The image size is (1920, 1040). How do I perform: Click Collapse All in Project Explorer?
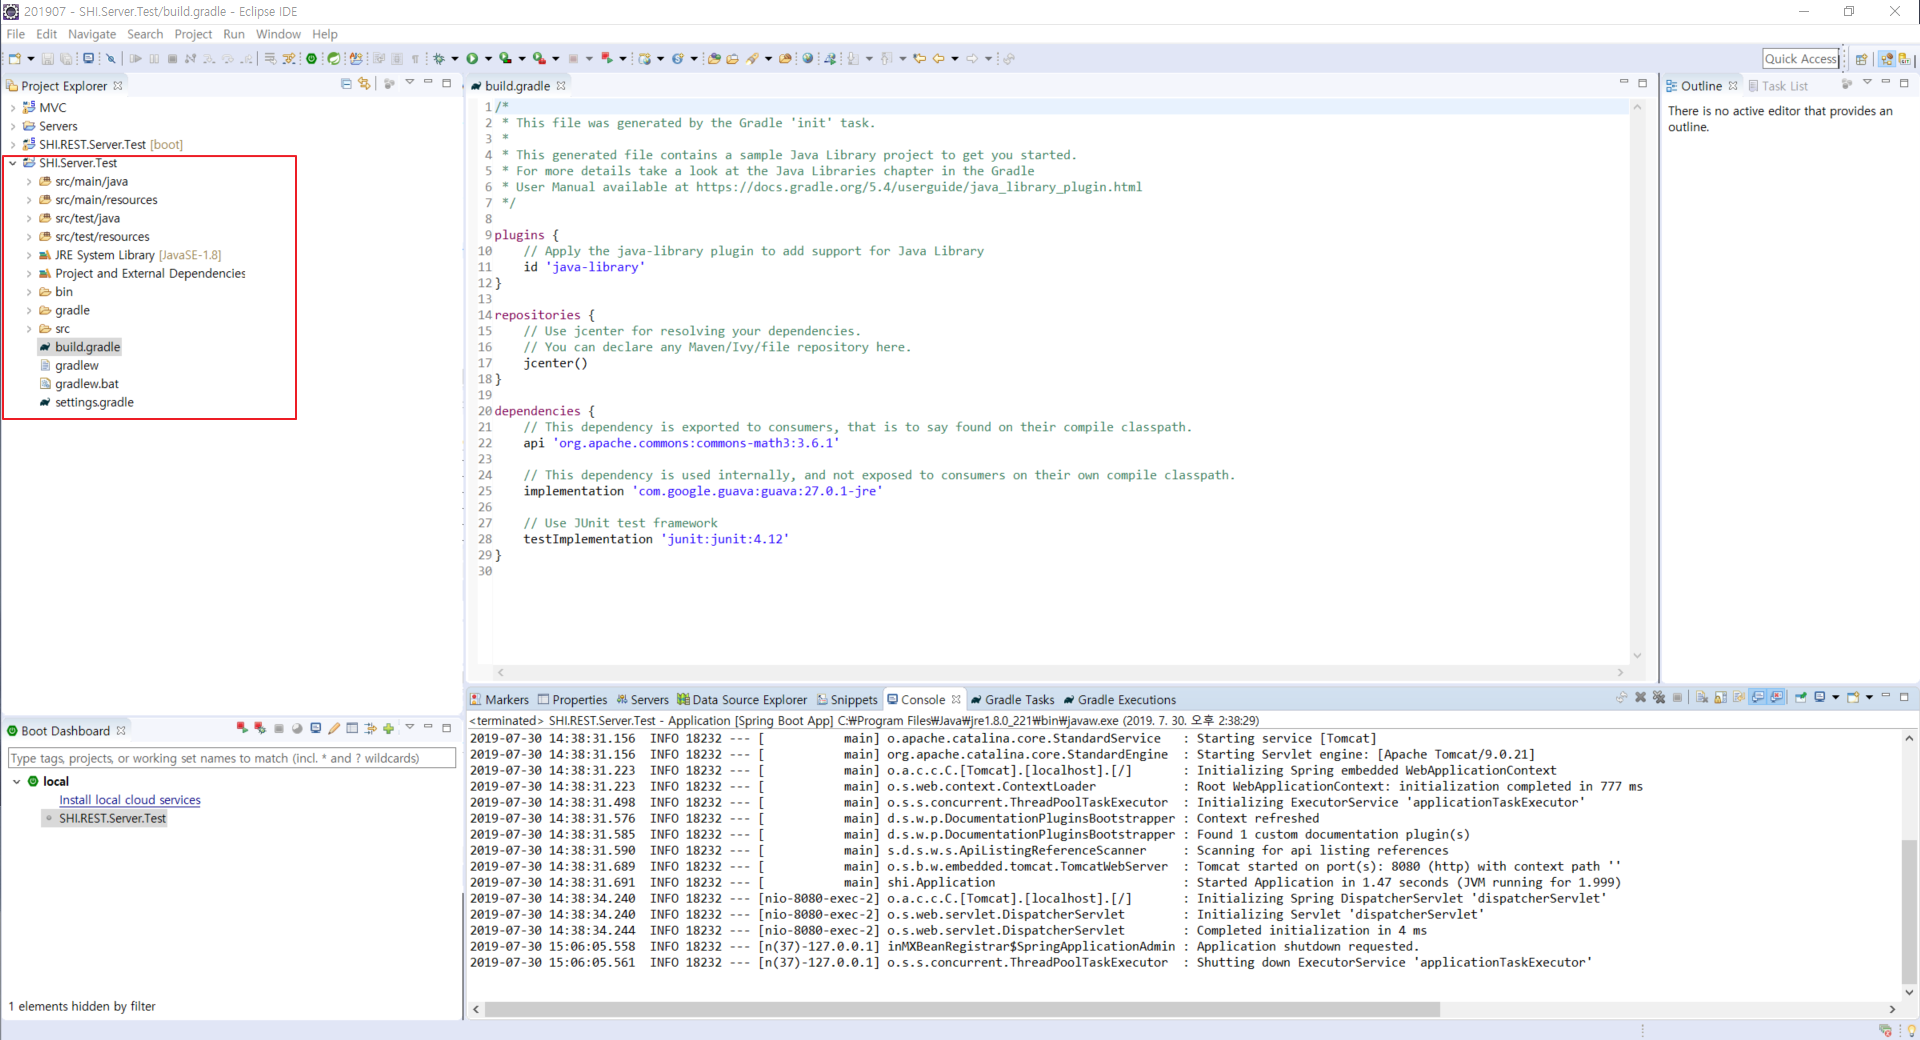(346, 84)
